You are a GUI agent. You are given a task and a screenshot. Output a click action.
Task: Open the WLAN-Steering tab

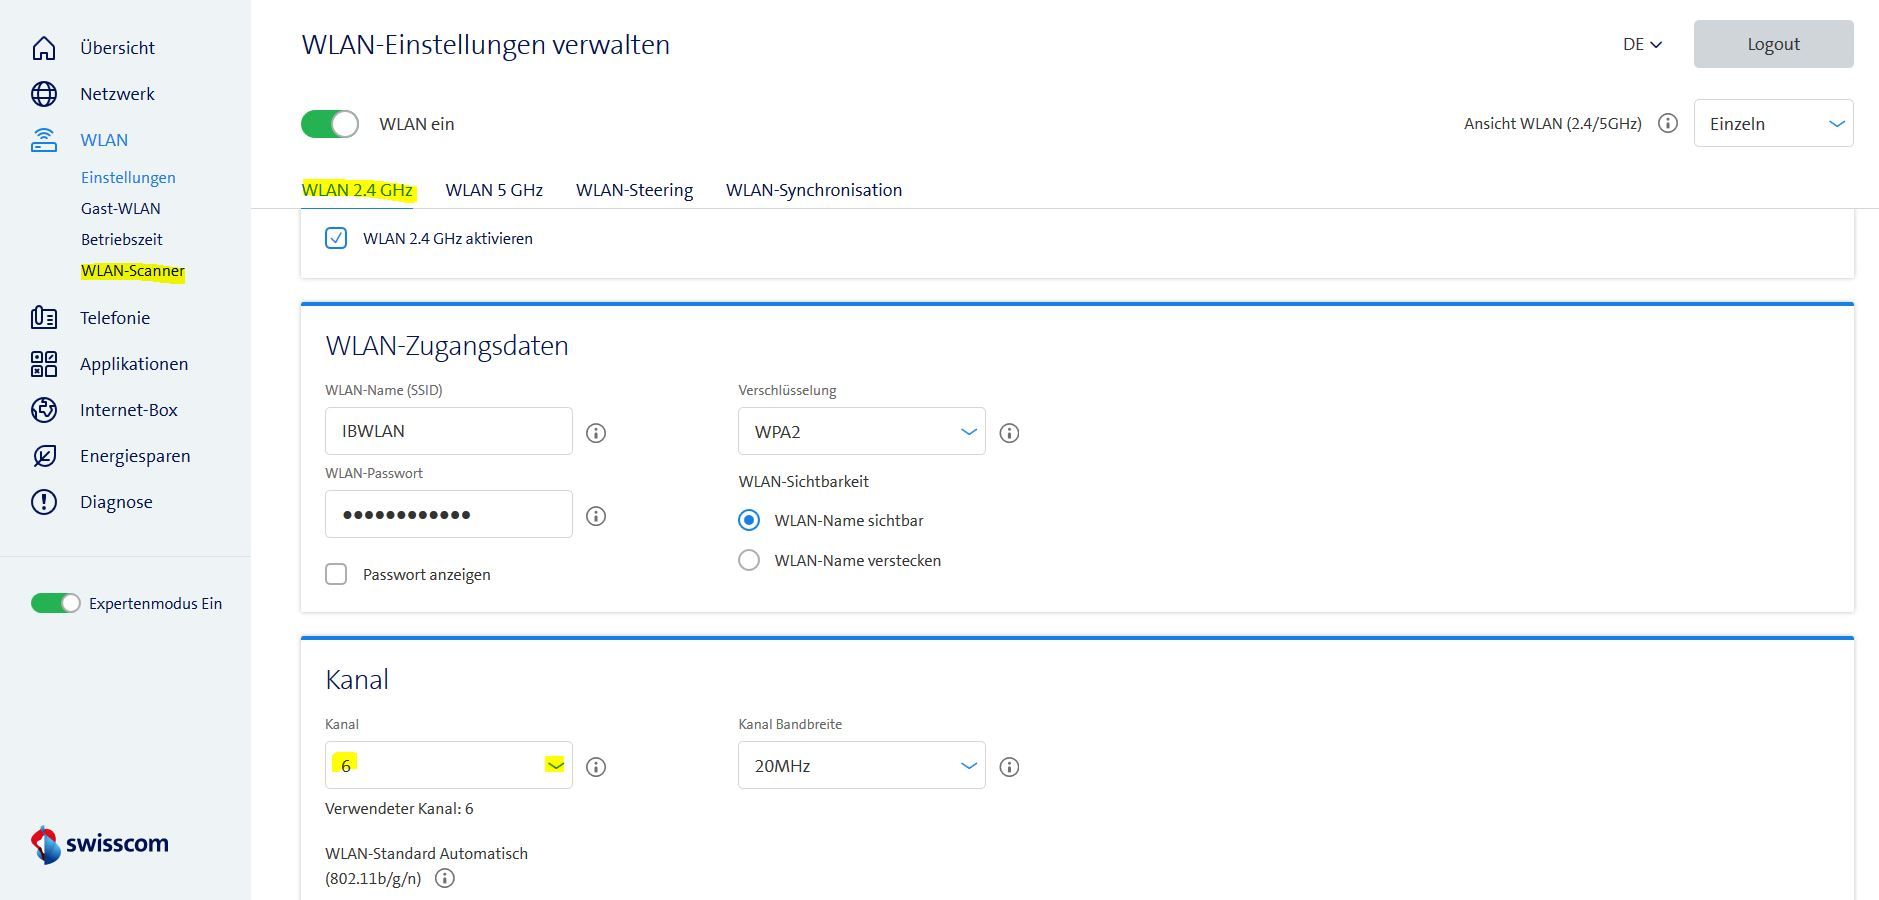tap(634, 190)
